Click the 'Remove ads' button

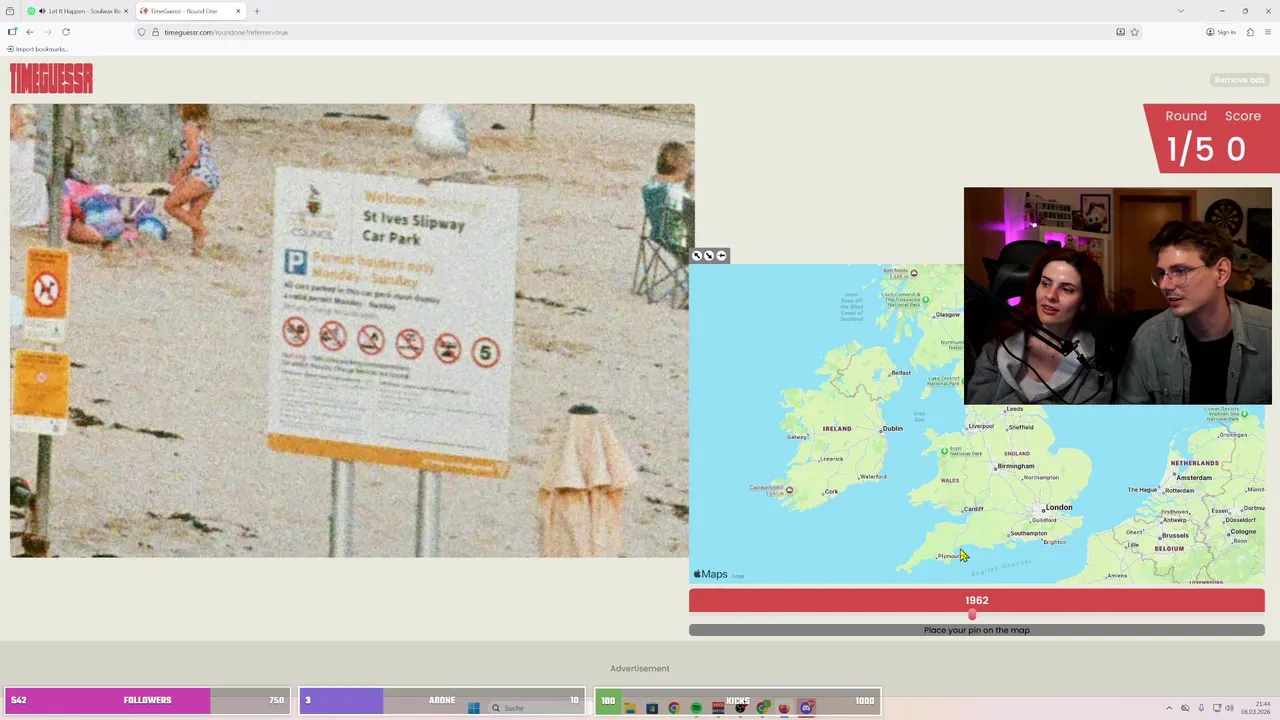(1239, 80)
